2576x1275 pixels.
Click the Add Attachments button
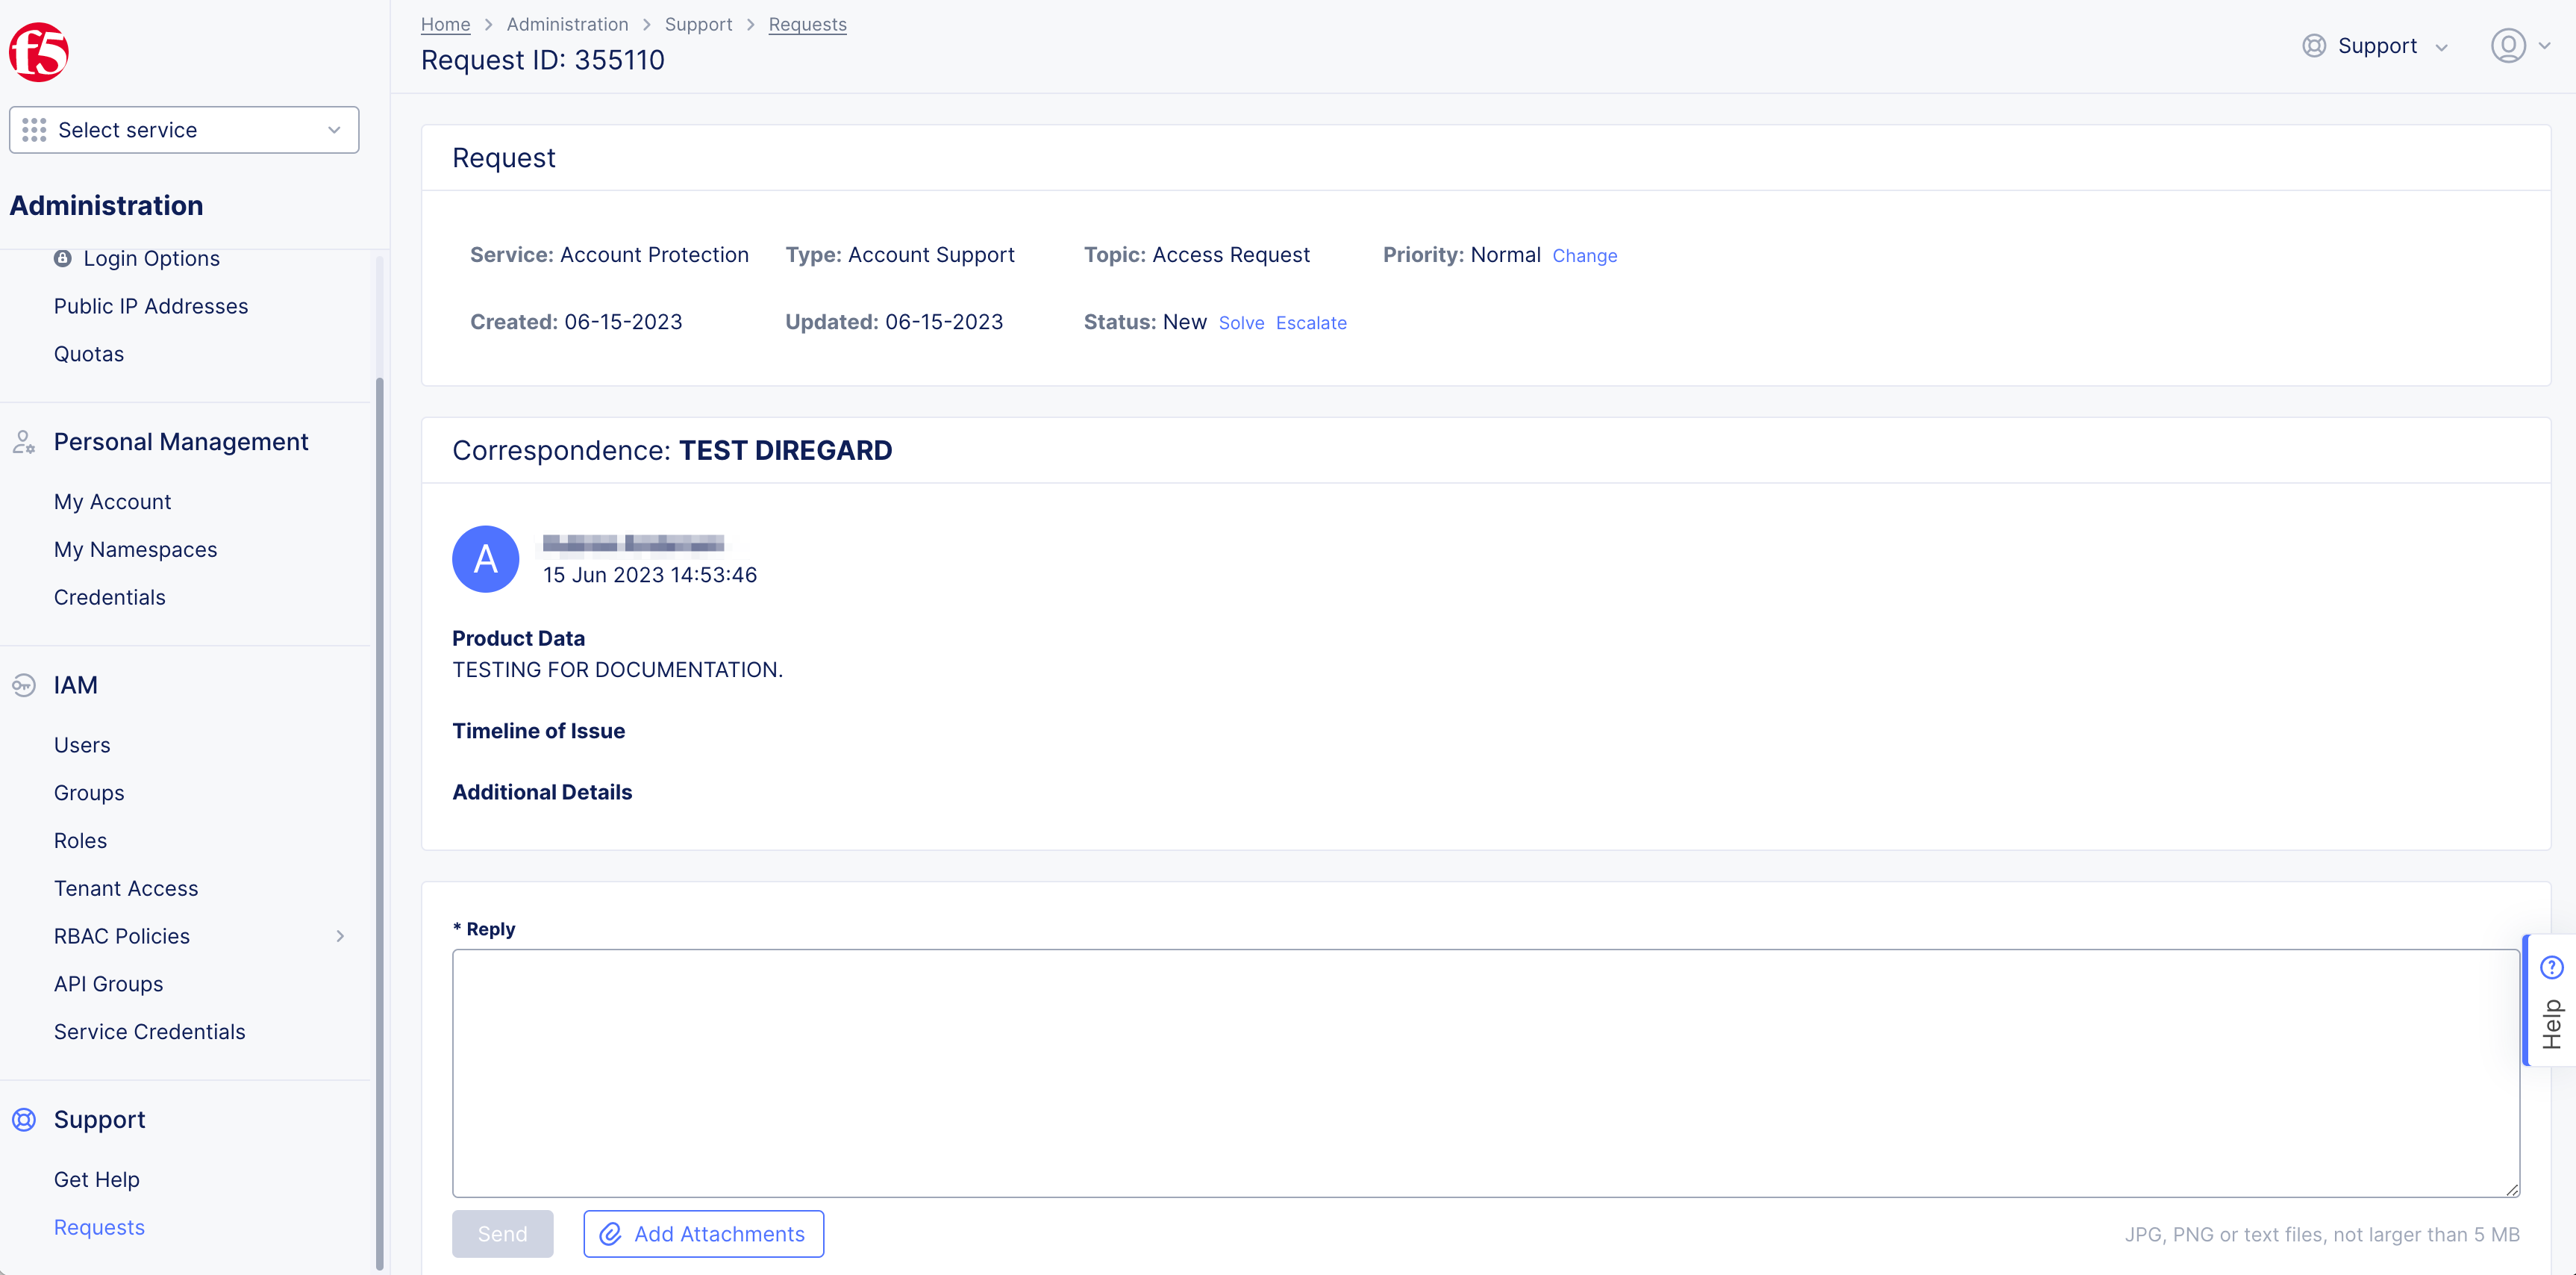point(703,1234)
